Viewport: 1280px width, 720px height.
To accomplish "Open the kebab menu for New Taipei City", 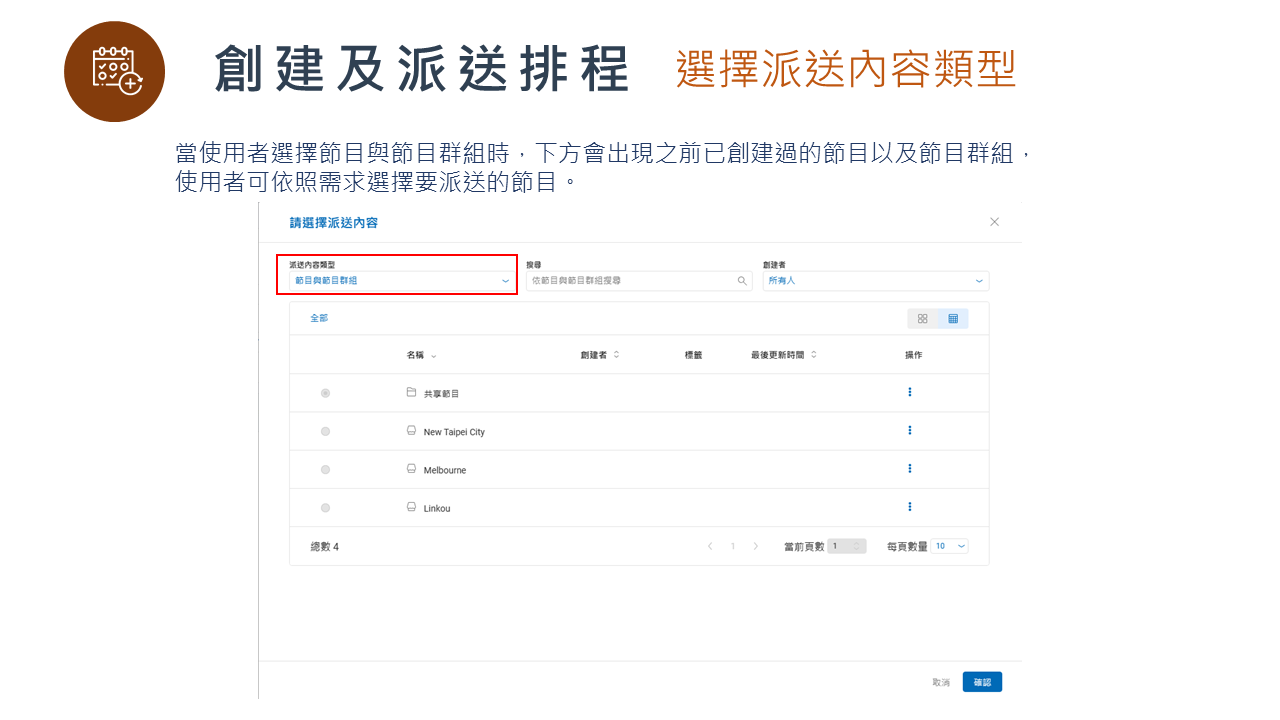I will [x=909, y=430].
